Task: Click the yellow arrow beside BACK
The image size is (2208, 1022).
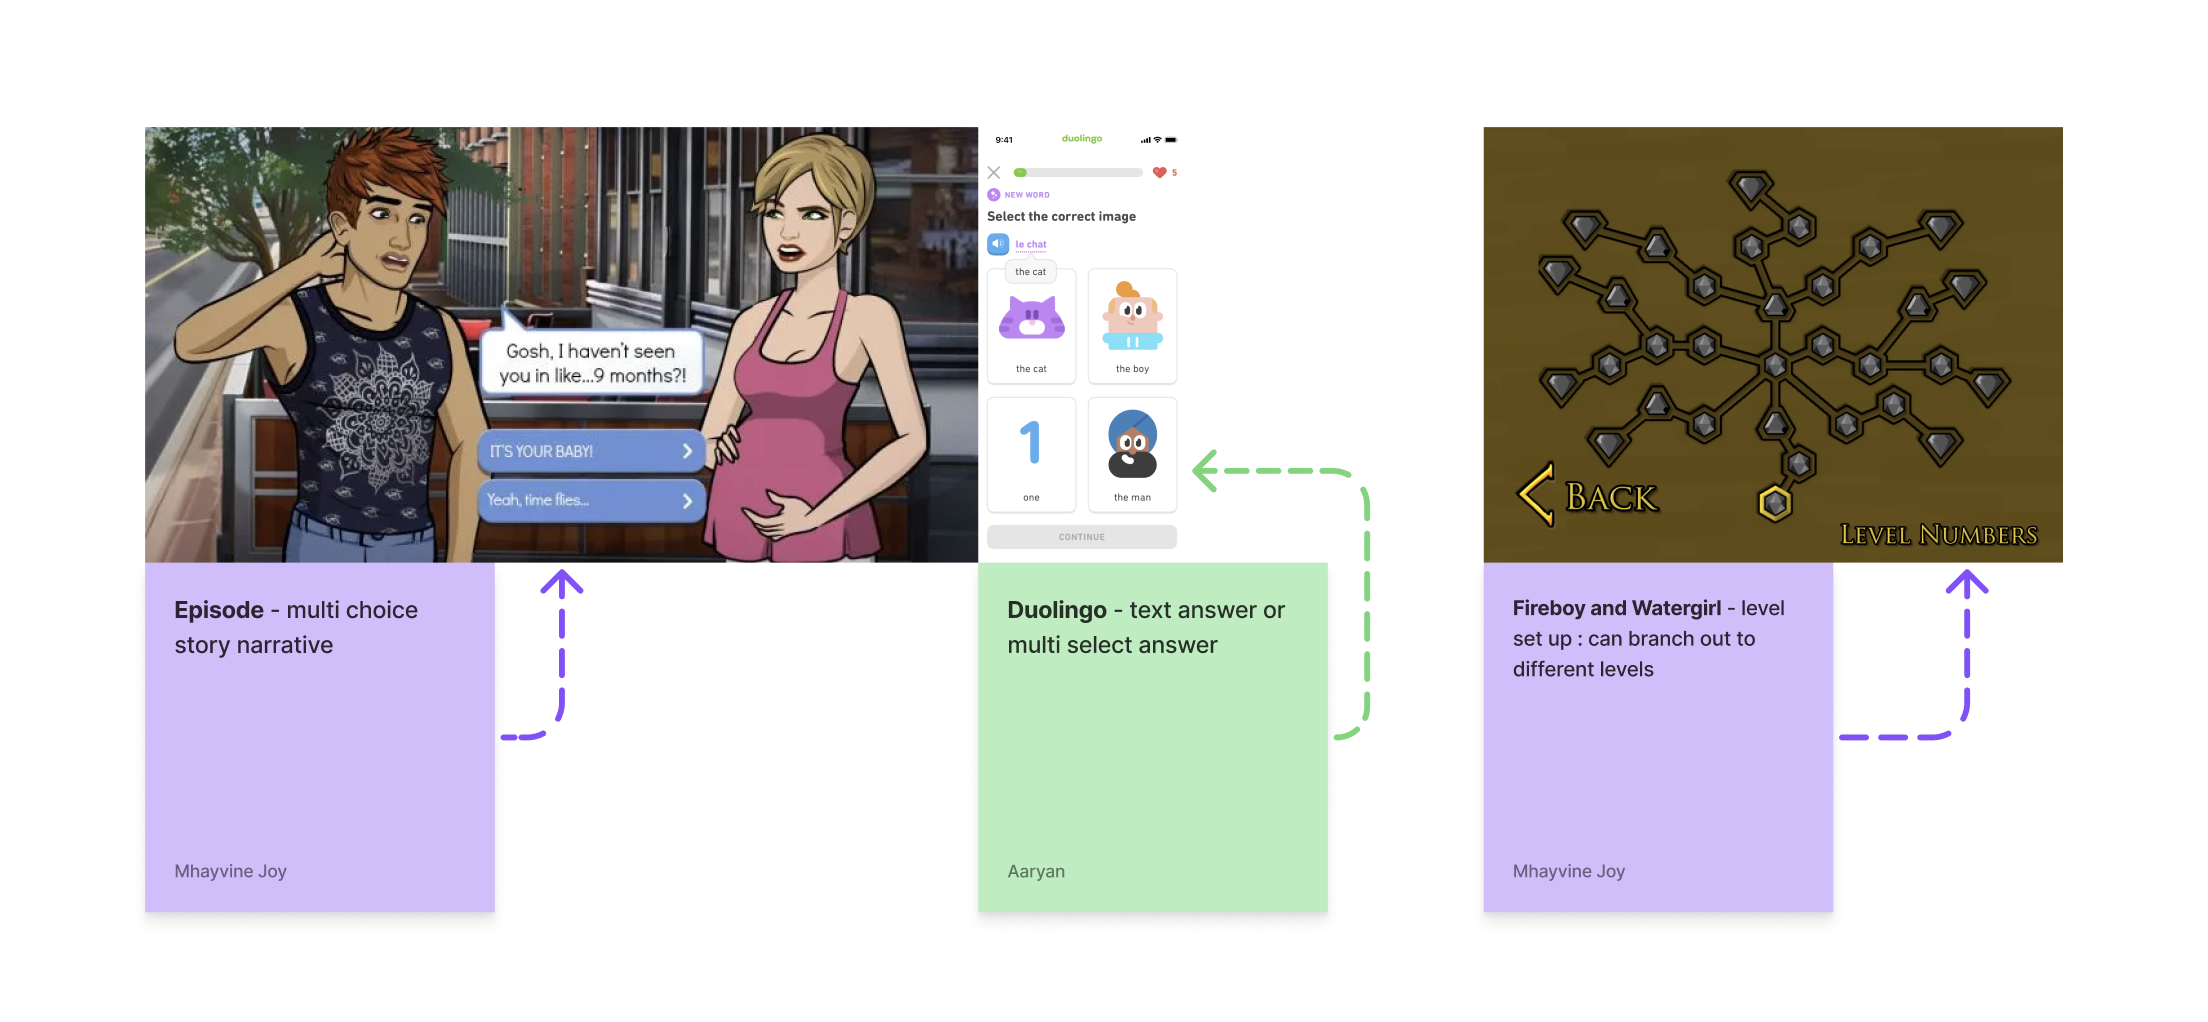Action: click(x=1537, y=494)
